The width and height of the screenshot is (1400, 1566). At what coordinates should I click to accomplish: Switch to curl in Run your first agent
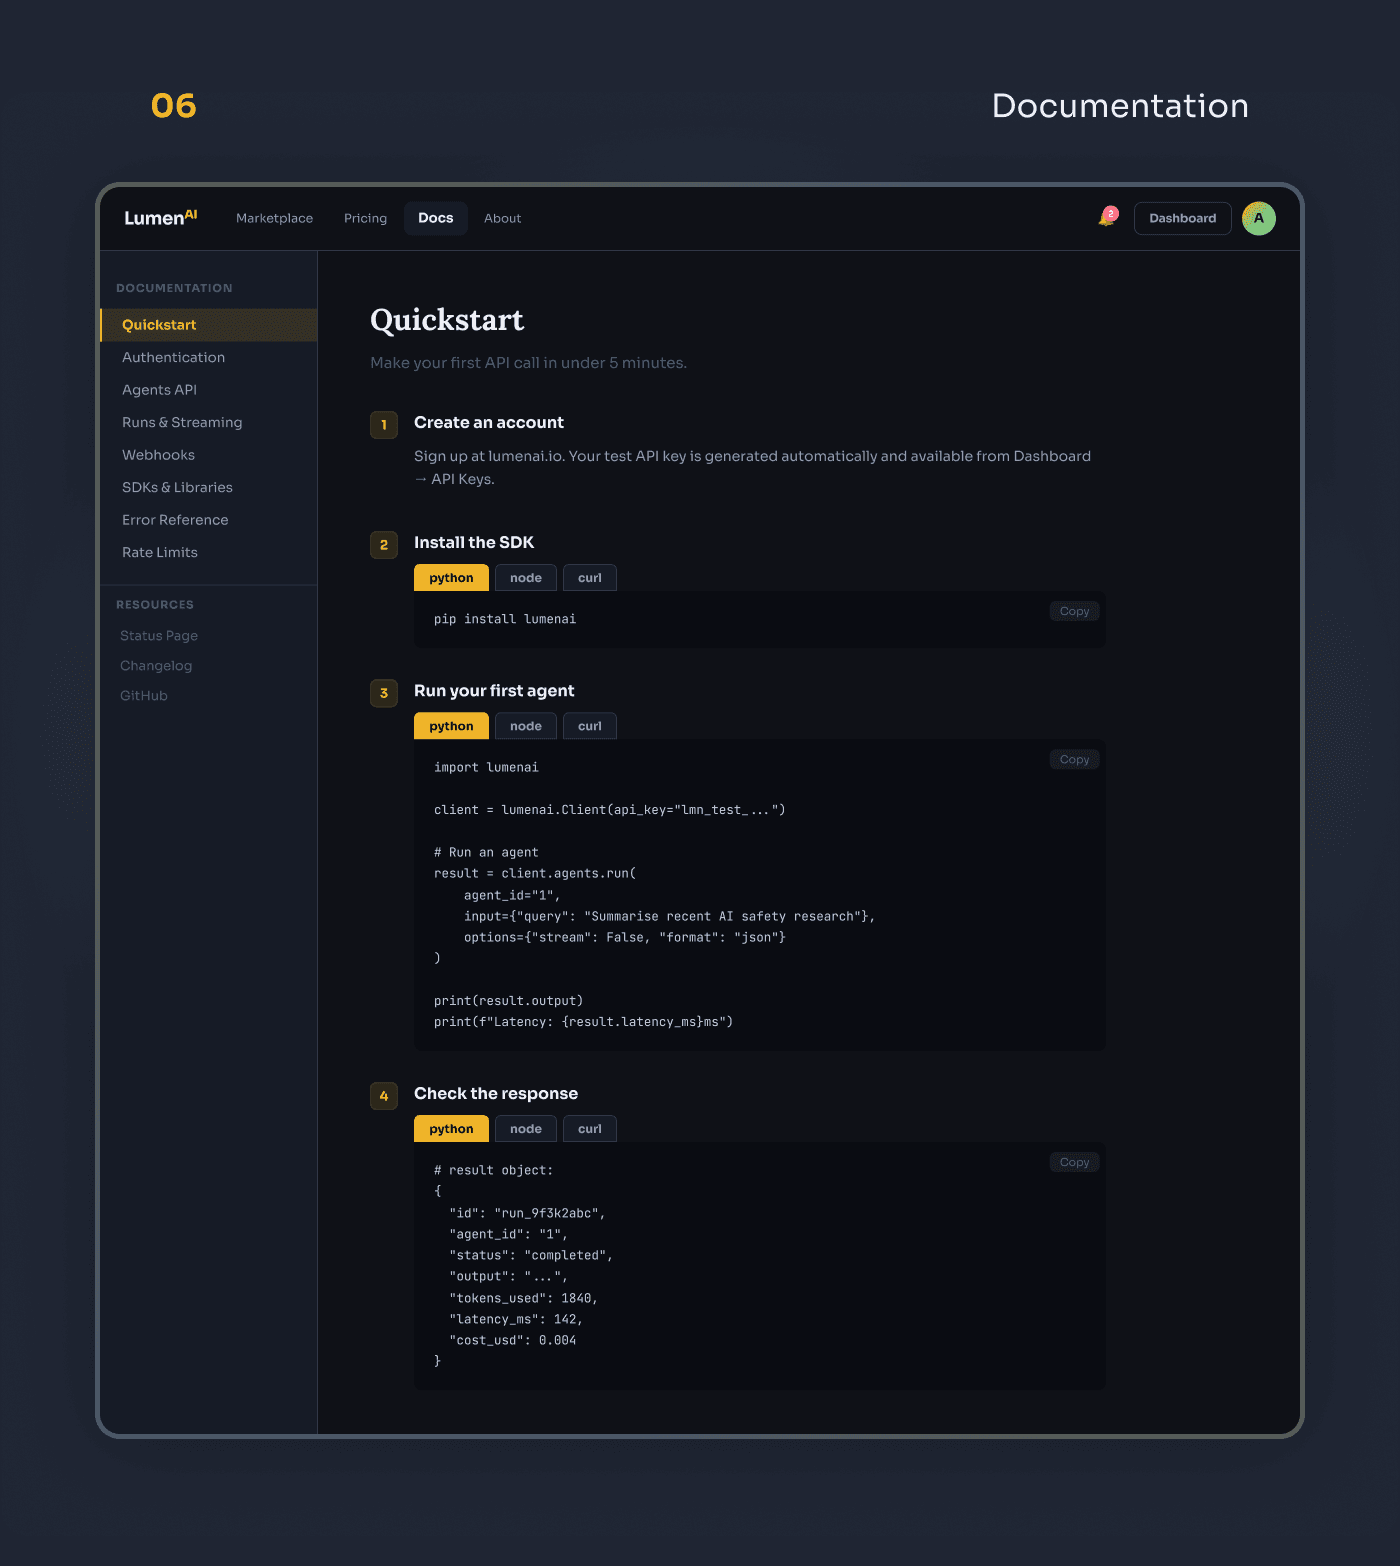click(589, 725)
